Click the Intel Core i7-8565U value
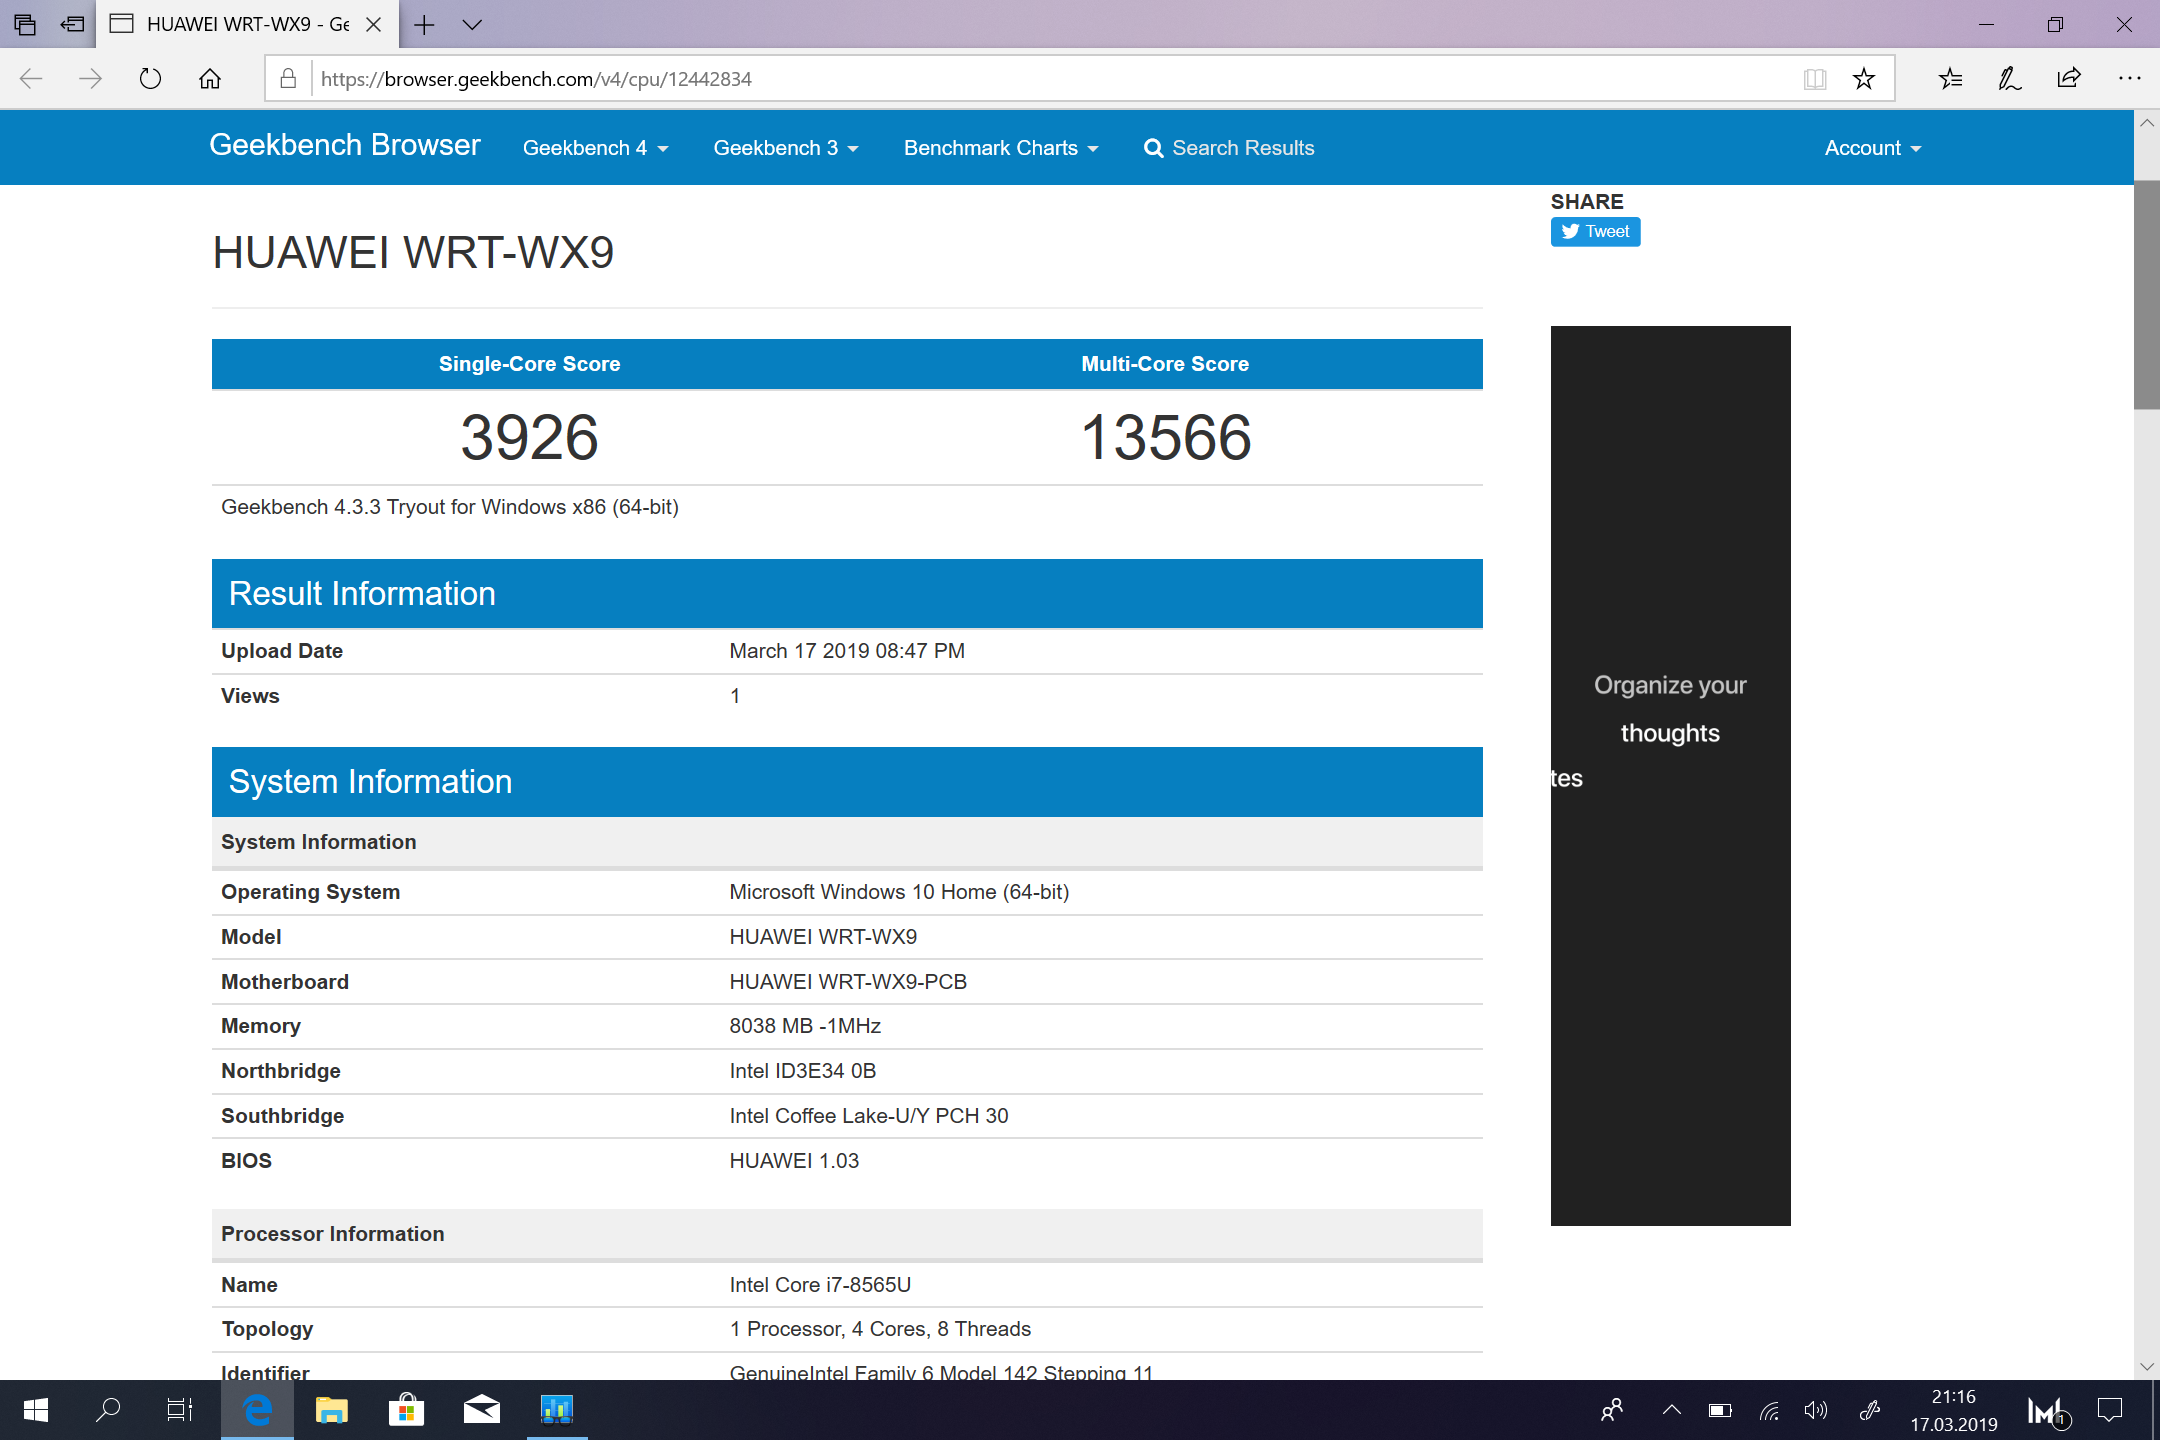The height and width of the screenshot is (1440, 2160). (x=820, y=1285)
